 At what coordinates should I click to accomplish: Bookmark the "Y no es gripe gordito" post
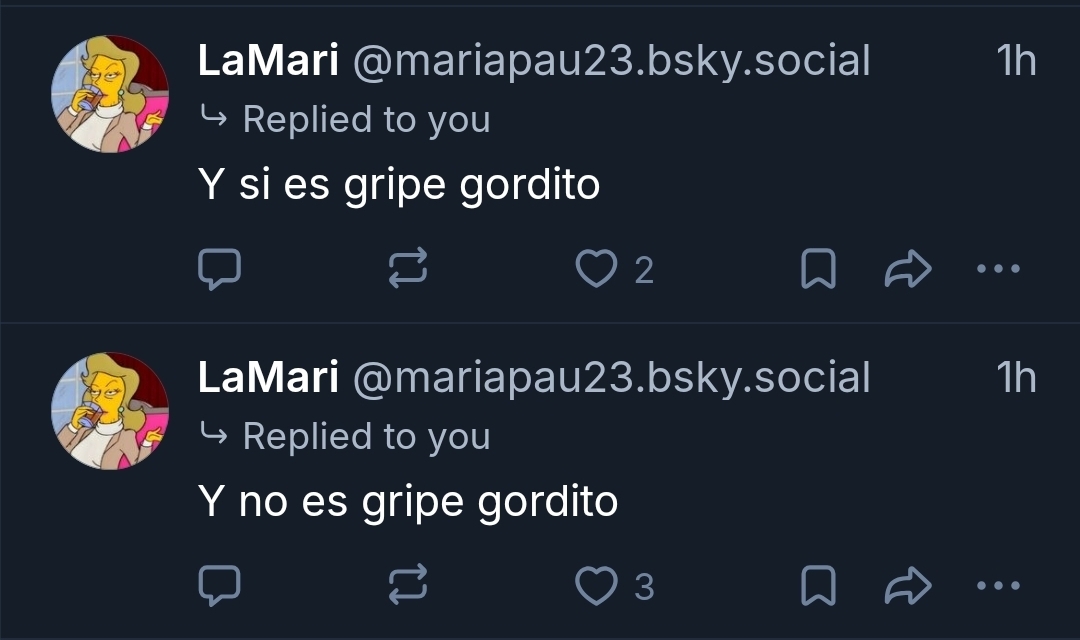coord(818,586)
